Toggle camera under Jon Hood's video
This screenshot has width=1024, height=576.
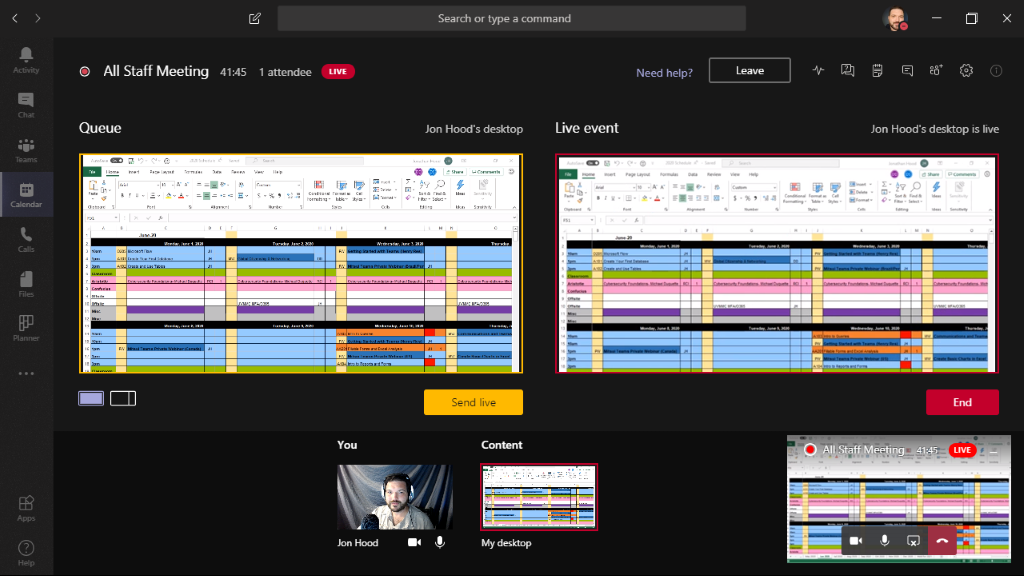[414, 542]
